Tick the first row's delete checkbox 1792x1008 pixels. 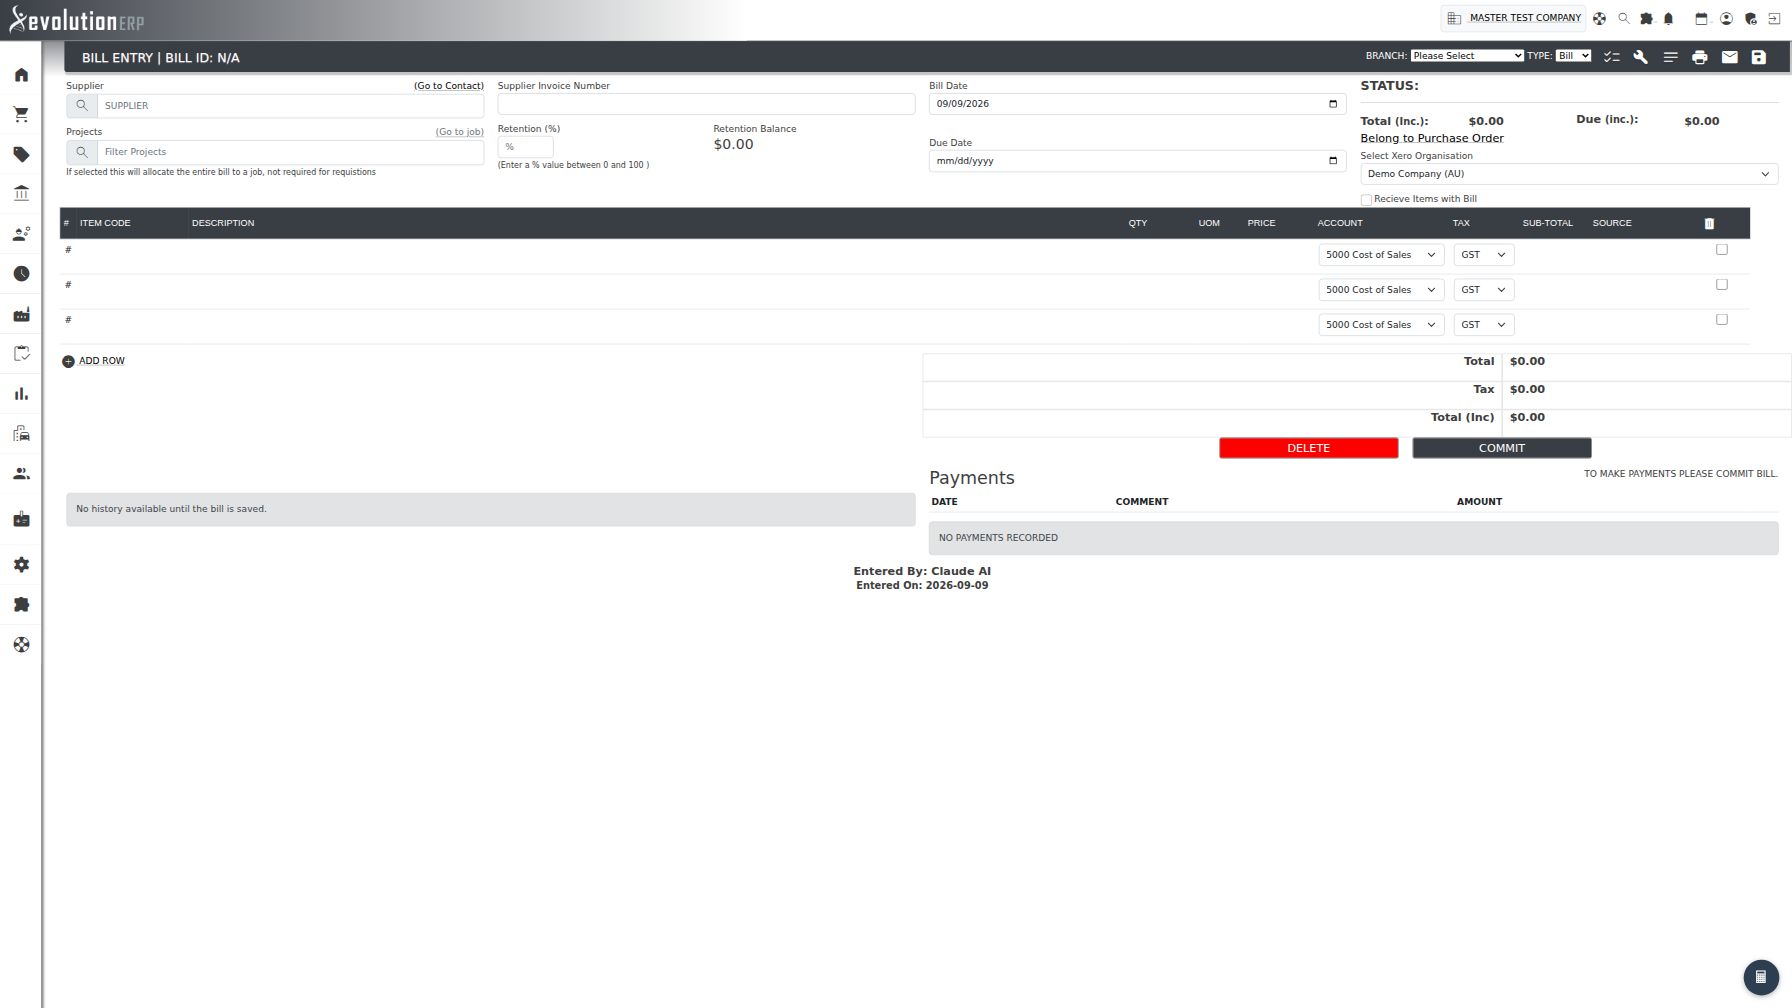tap(1722, 250)
